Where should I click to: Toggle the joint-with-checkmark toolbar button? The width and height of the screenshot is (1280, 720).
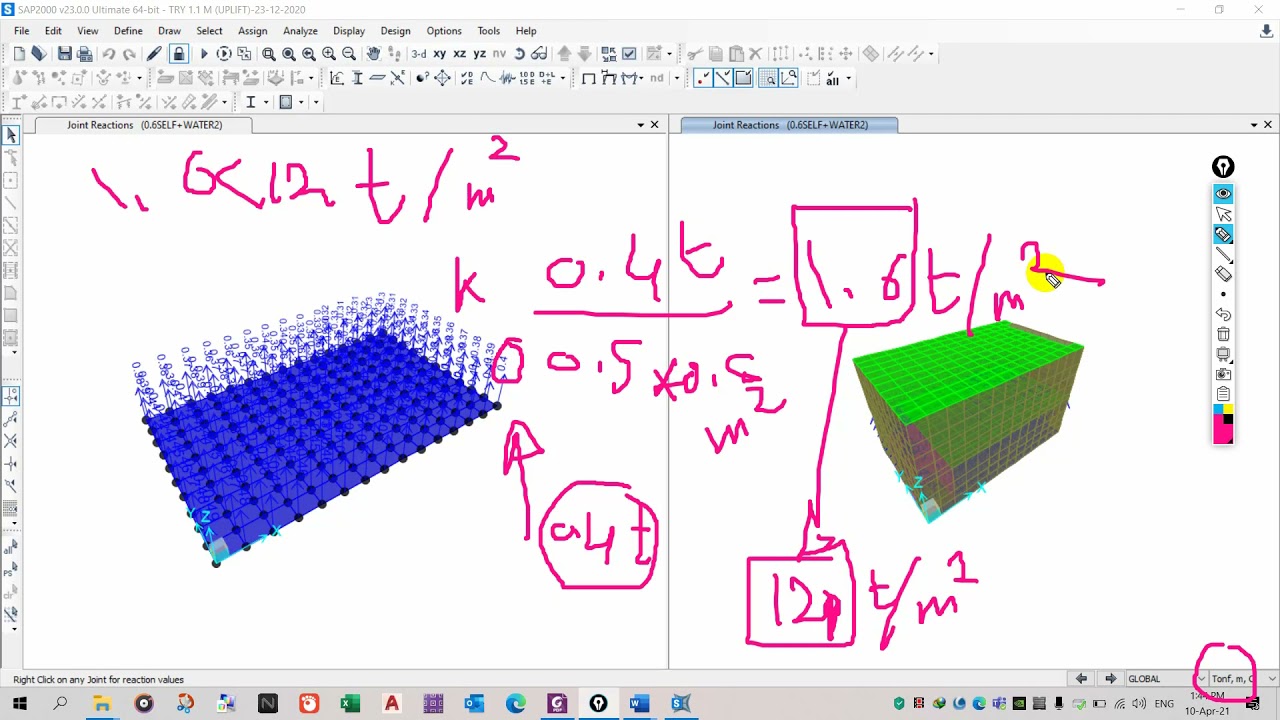(x=703, y=78)
